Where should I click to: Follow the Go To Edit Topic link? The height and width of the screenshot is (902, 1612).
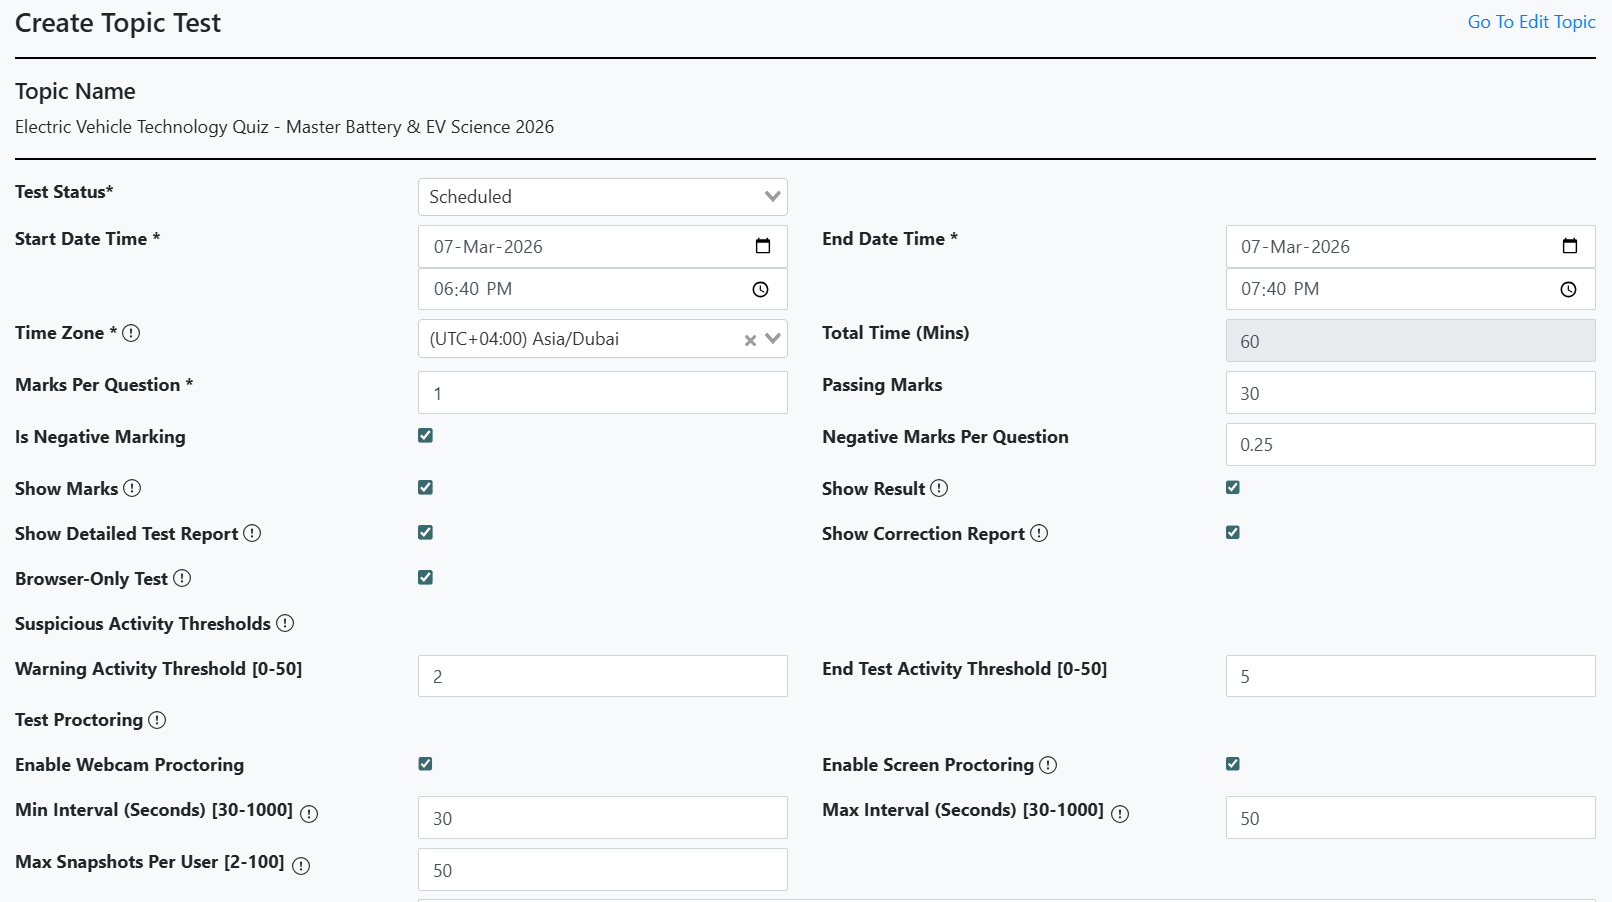(1531, 21)
